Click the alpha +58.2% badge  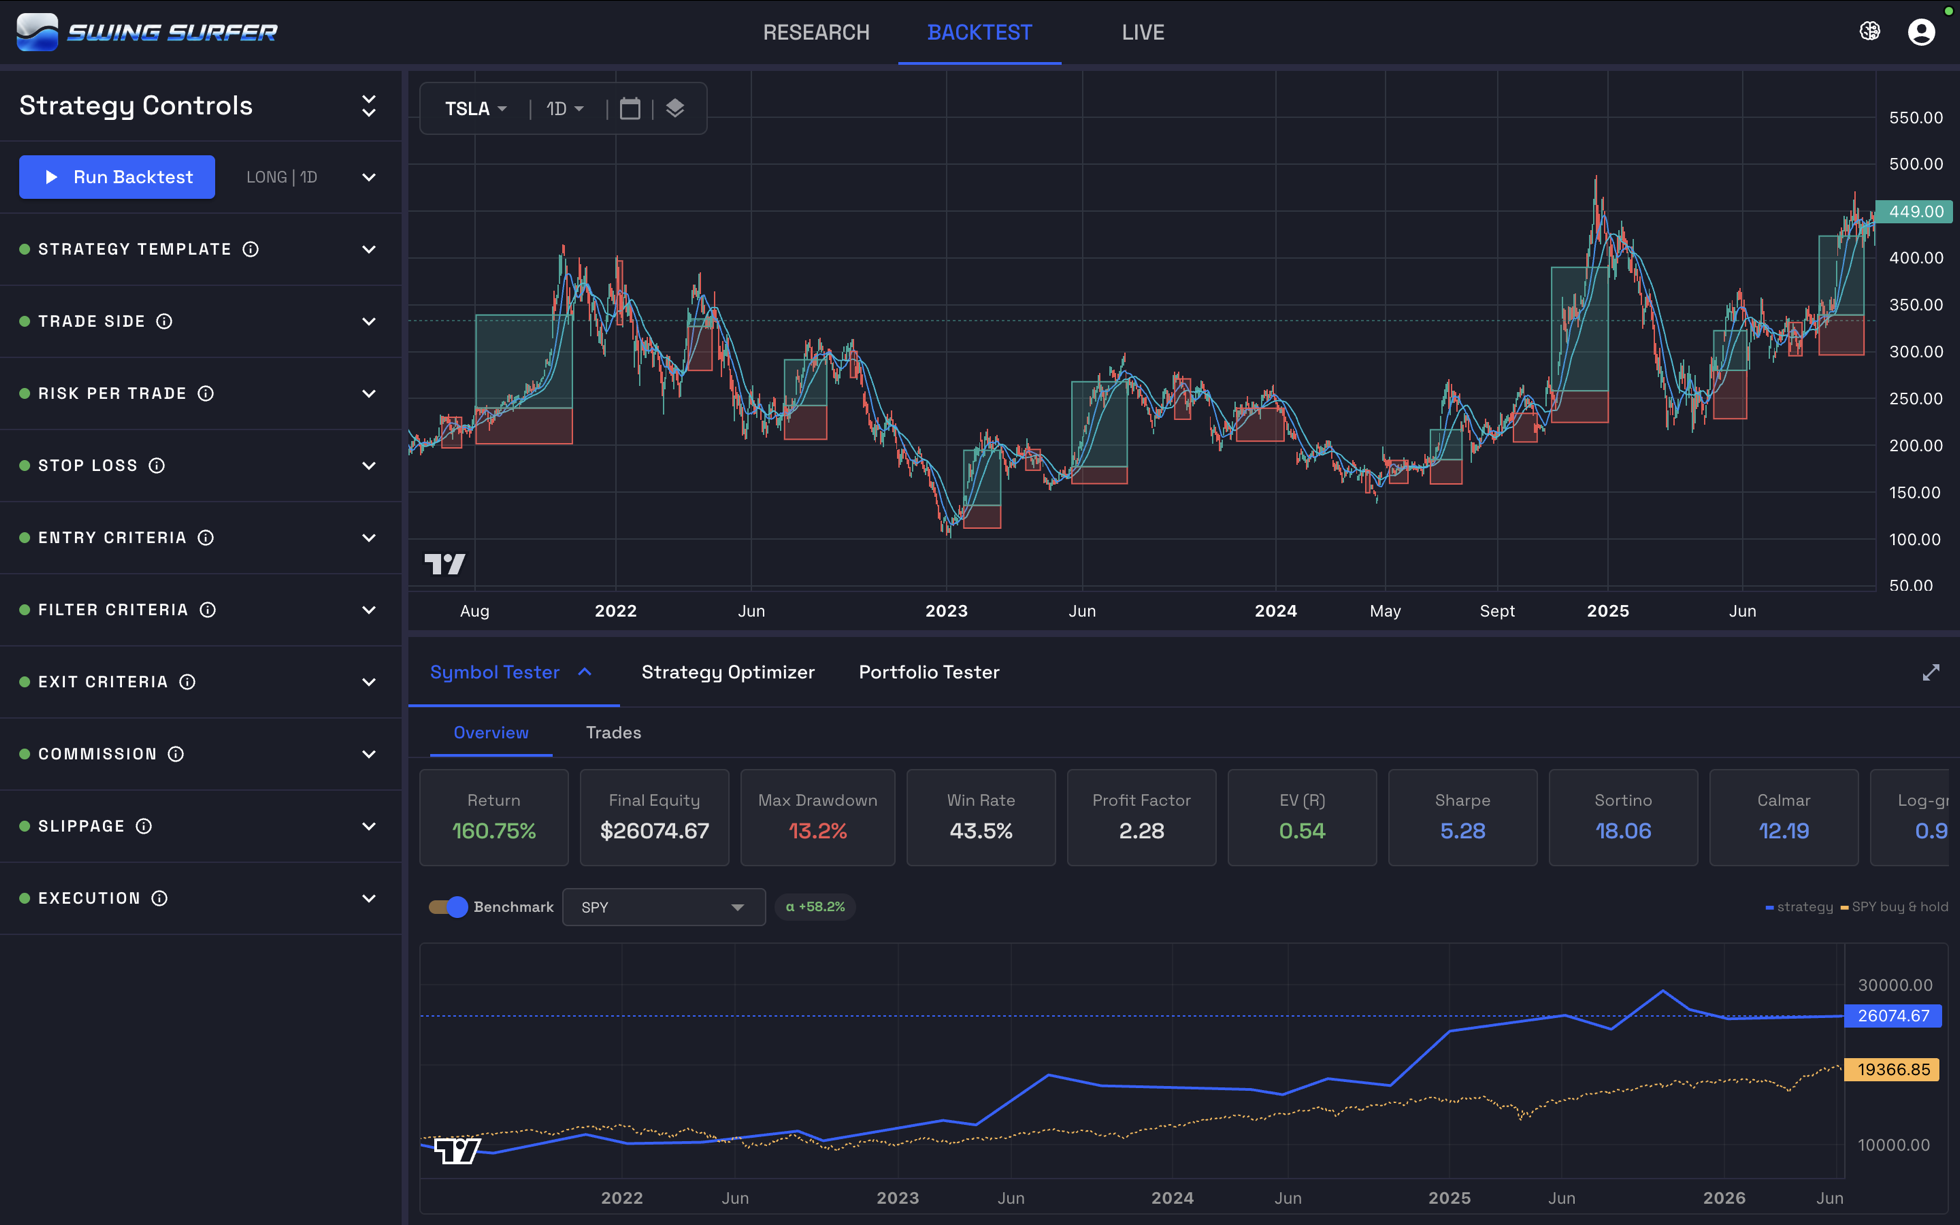(x=815, y=907)
